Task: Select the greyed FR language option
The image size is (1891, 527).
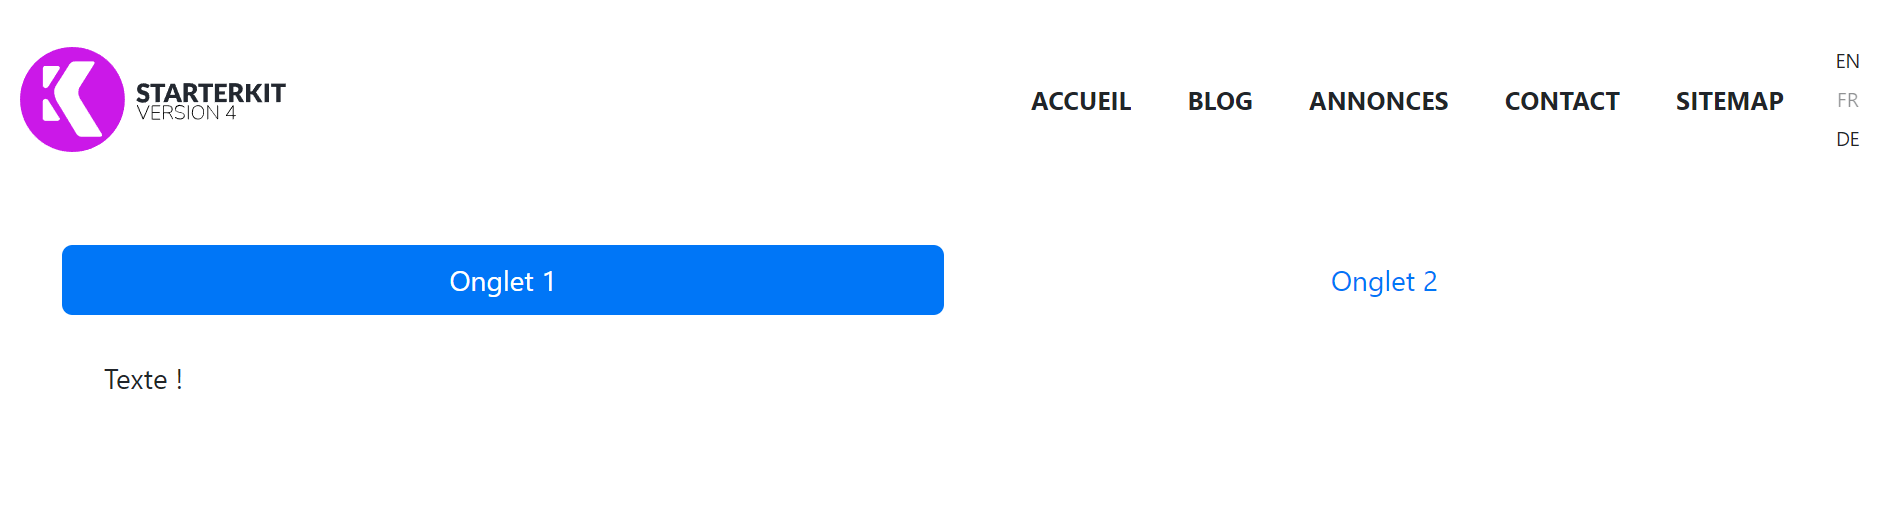Action: coord(1847,100)
